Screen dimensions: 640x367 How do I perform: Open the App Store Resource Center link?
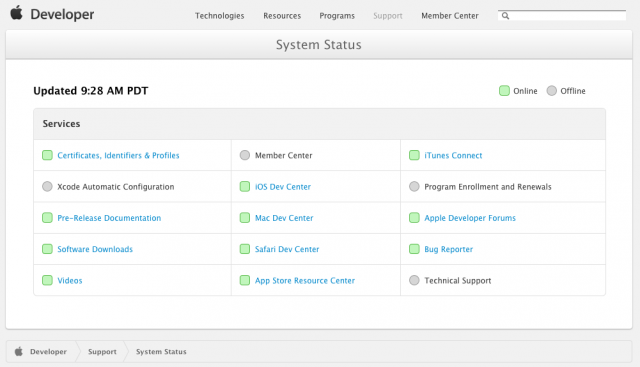click(305, 280)
